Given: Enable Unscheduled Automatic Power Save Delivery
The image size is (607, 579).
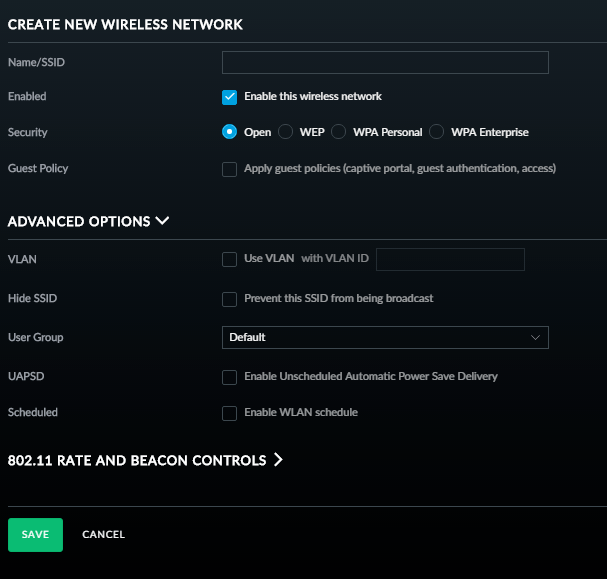Looking at the screenshot, I should coord(230,377).
